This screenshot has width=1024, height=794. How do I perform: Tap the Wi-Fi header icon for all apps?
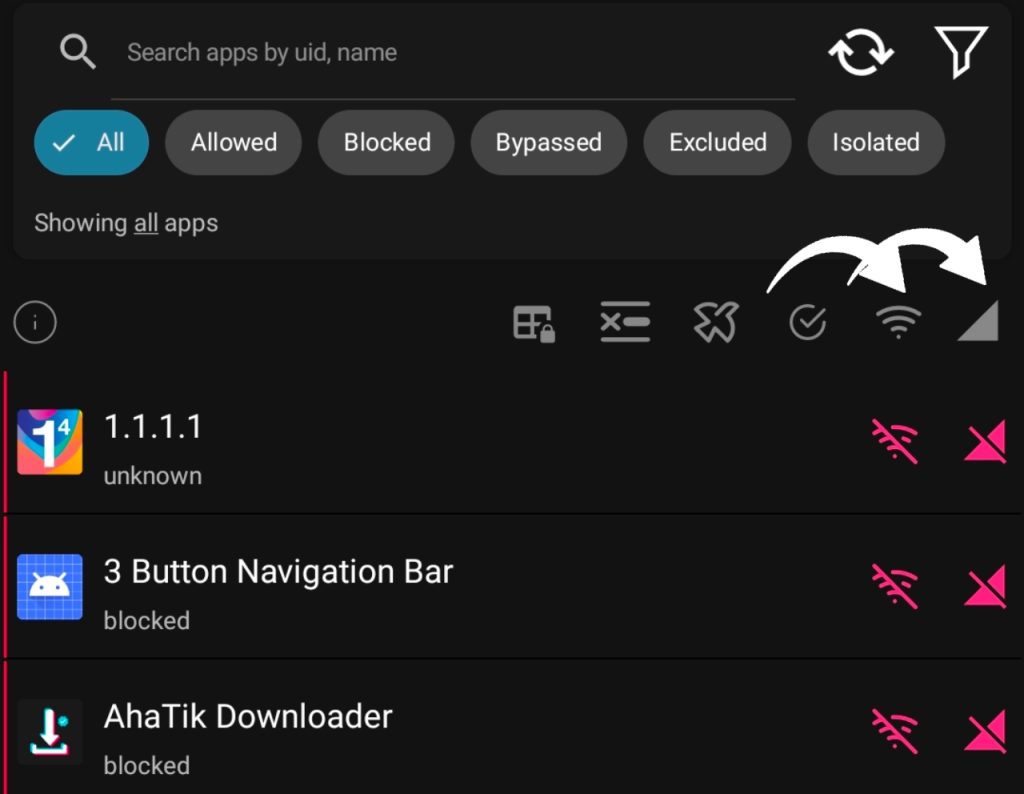point(898,322)
